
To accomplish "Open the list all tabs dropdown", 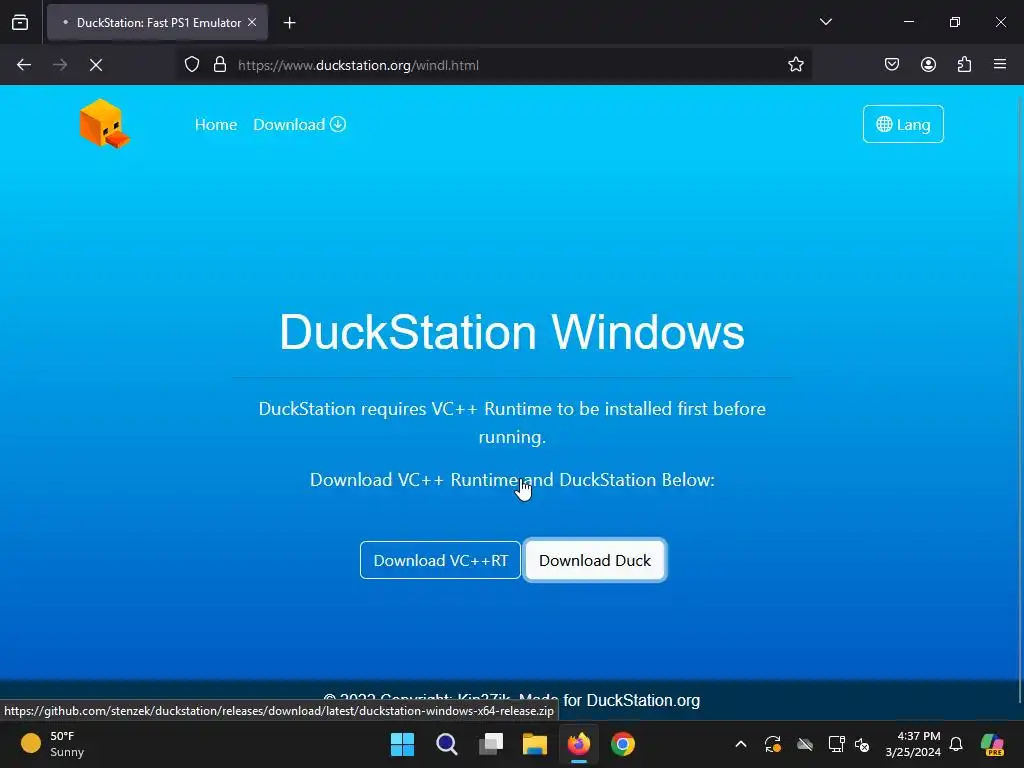I will click(826, 22).
